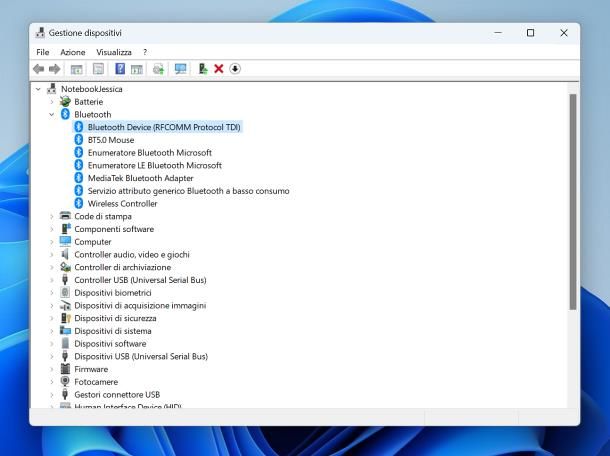
Task: Click the disable device down-arrow icon
Action: pyautogui.click(x=235, y=69)
